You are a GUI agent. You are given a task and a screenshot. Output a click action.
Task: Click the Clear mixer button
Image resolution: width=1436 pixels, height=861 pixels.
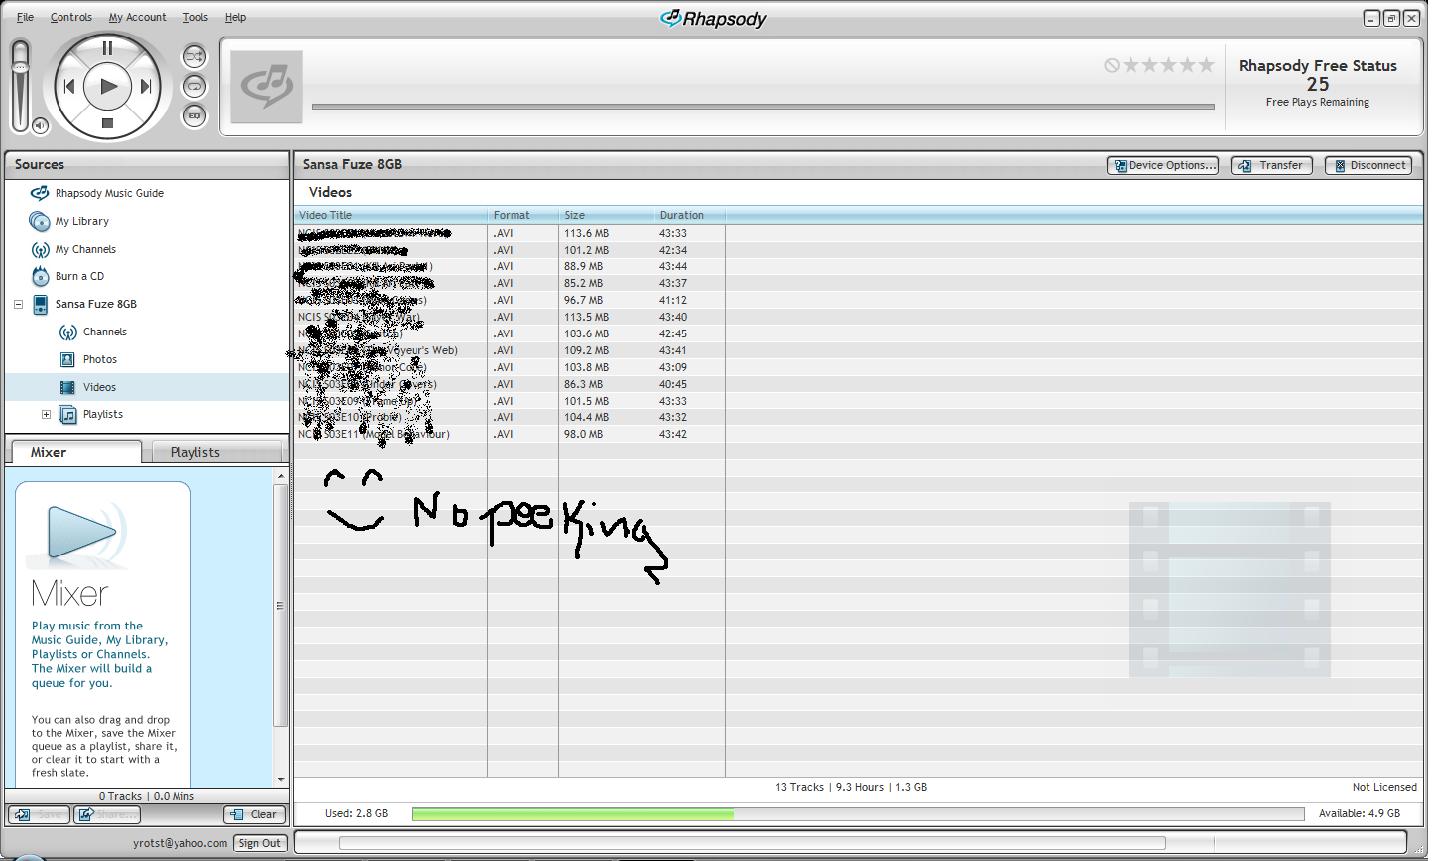pyautogui.click(x=254, y=814)
